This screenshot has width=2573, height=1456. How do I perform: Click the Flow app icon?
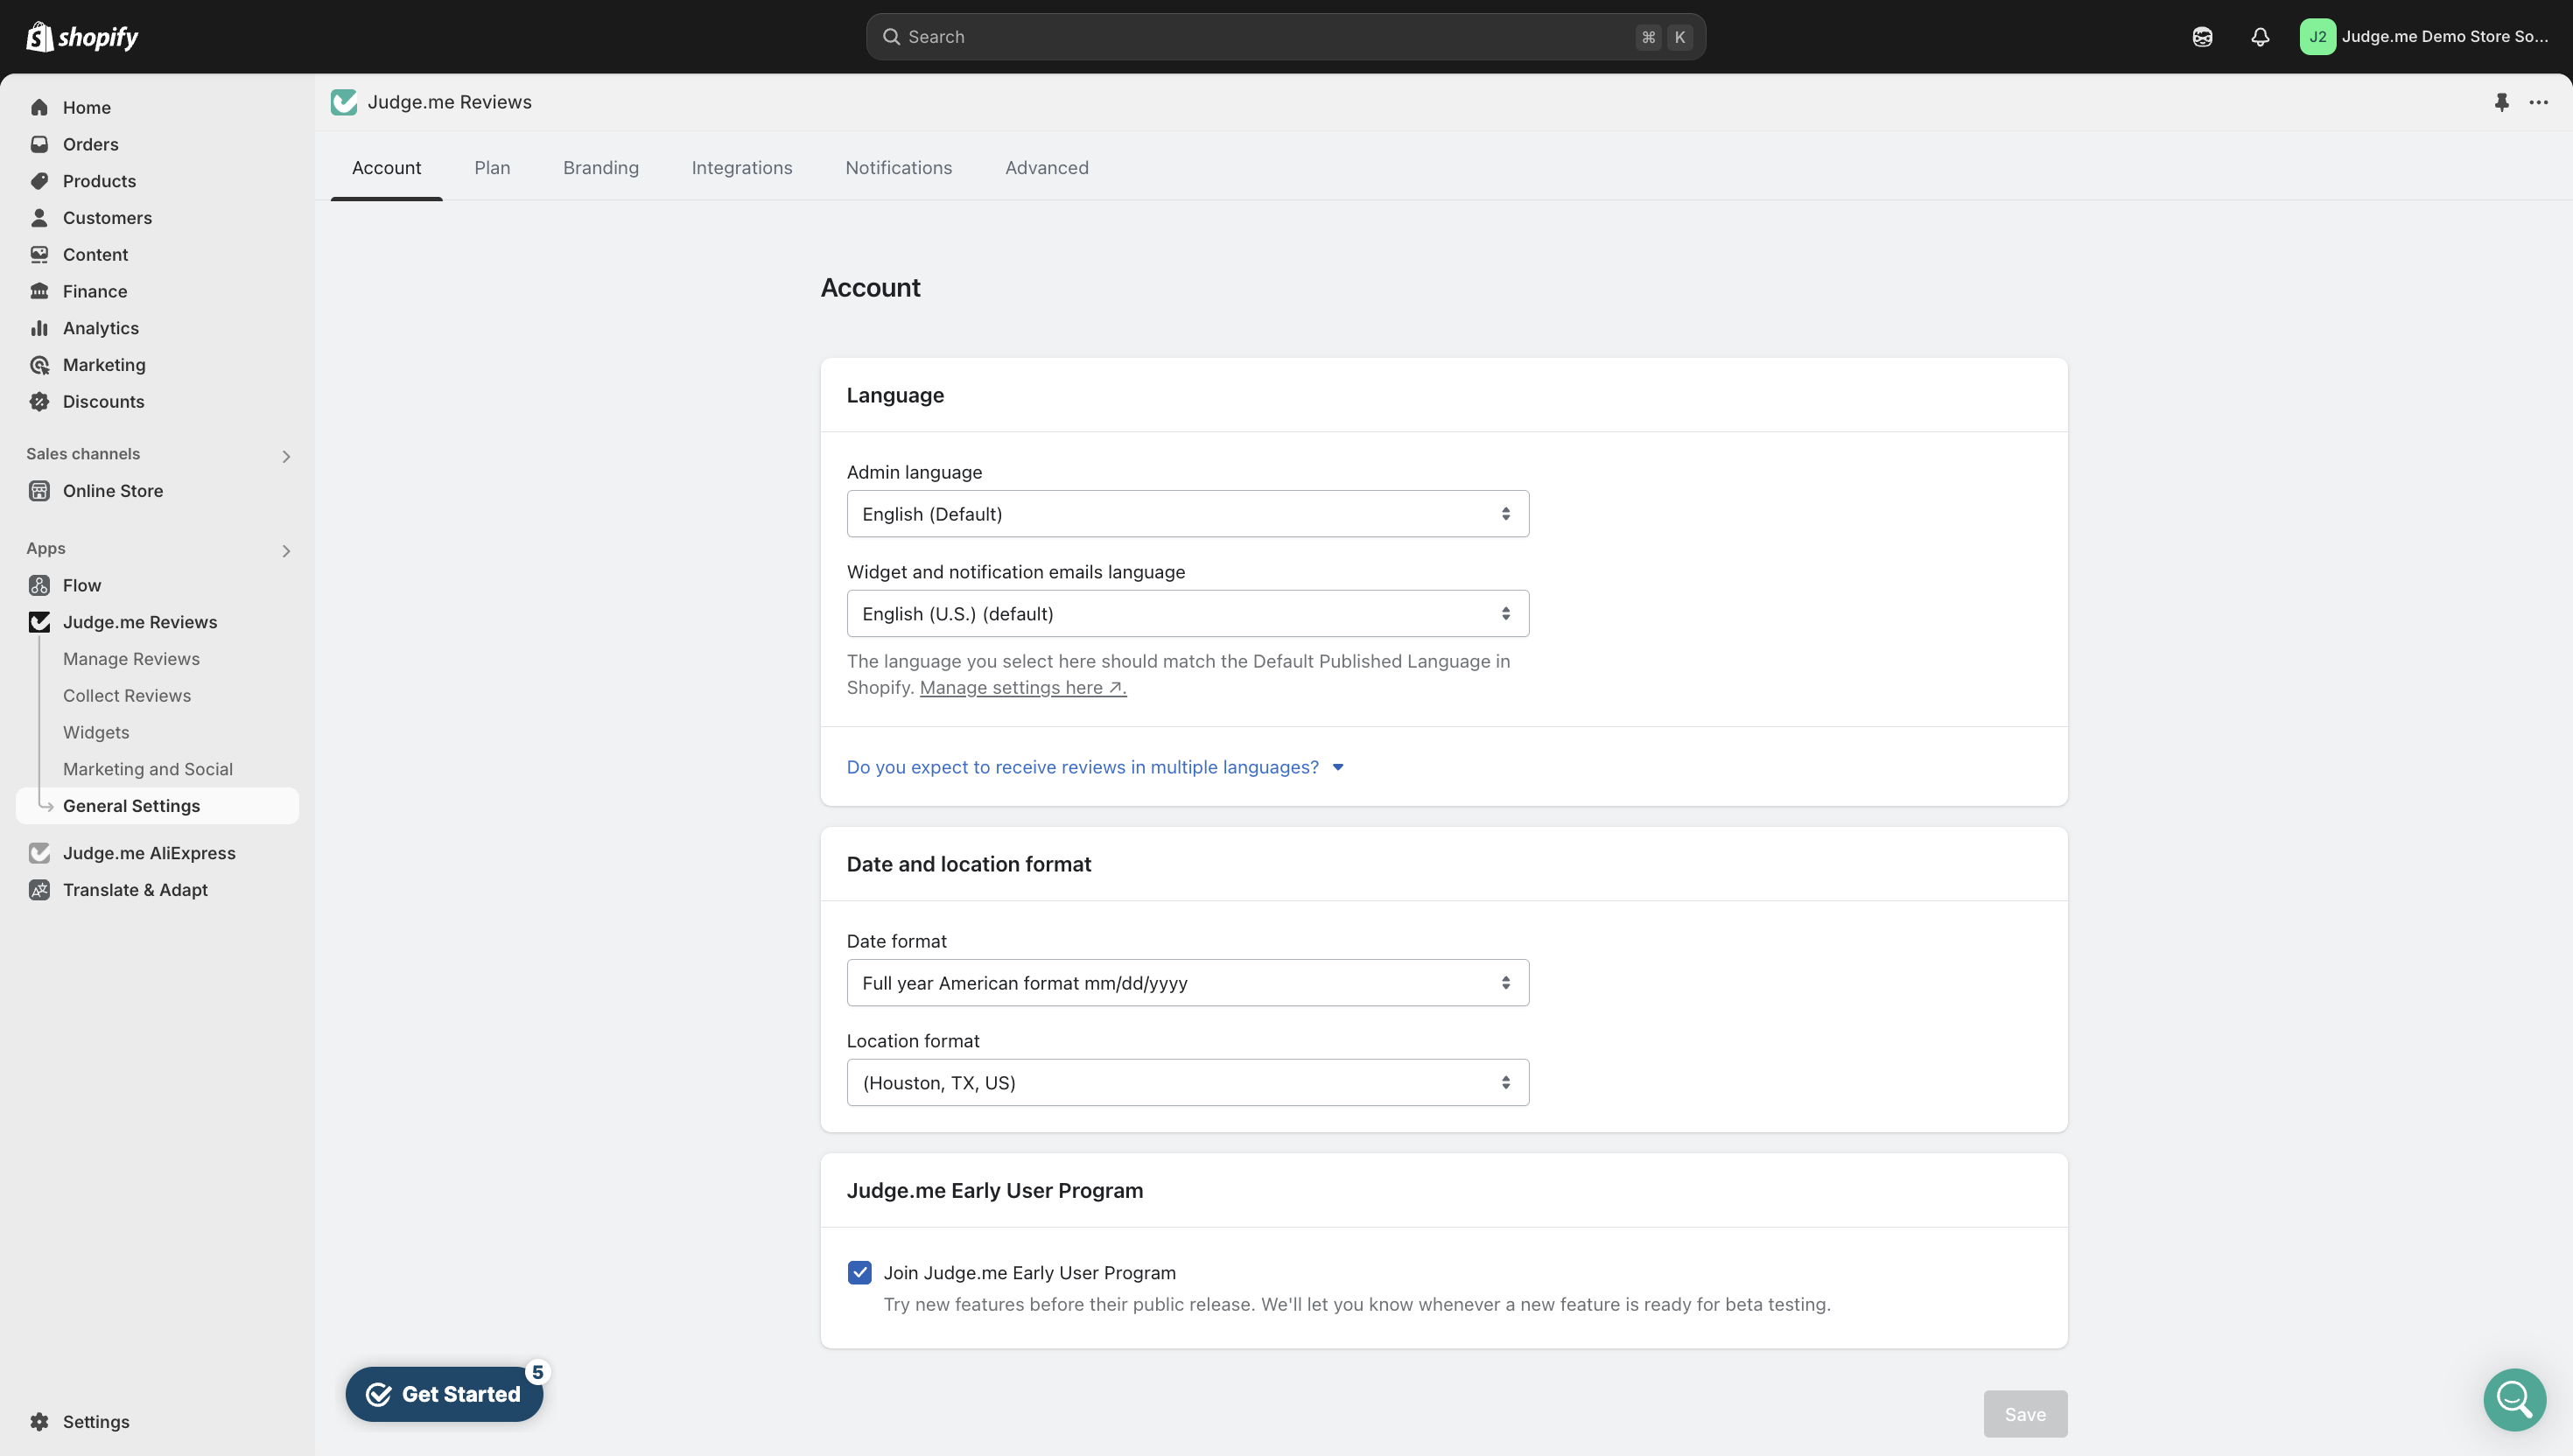pos(39,585)
